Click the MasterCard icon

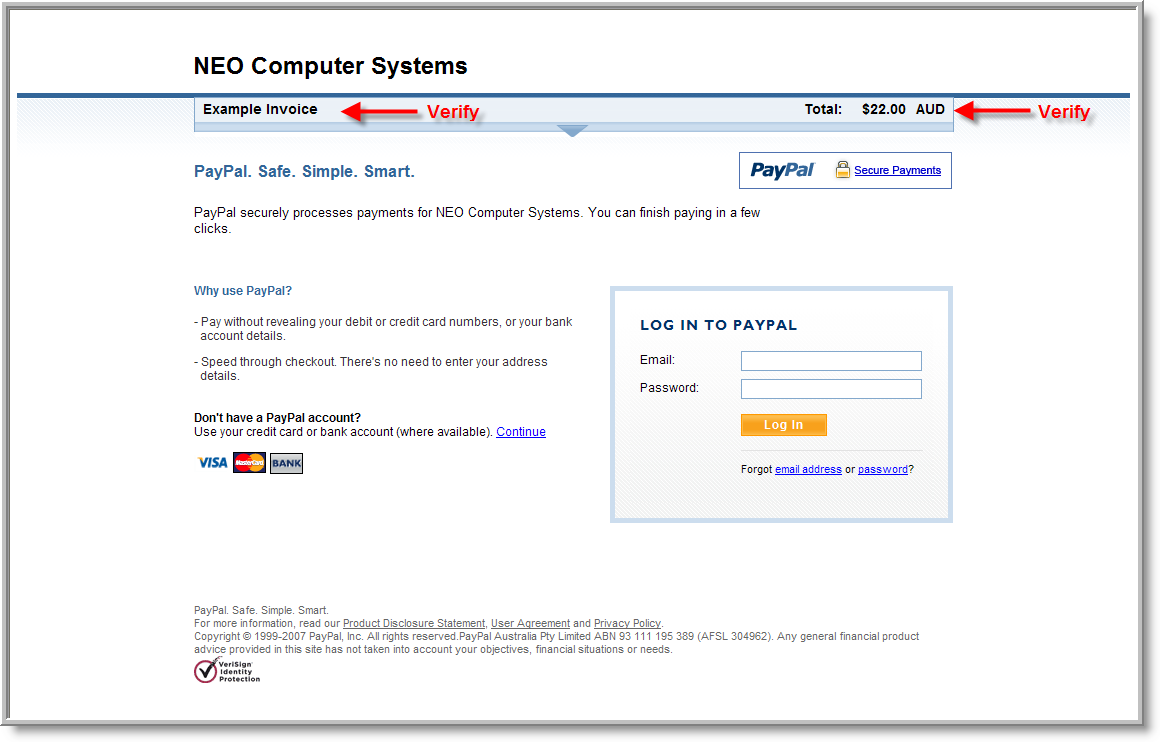click(249, 463)
